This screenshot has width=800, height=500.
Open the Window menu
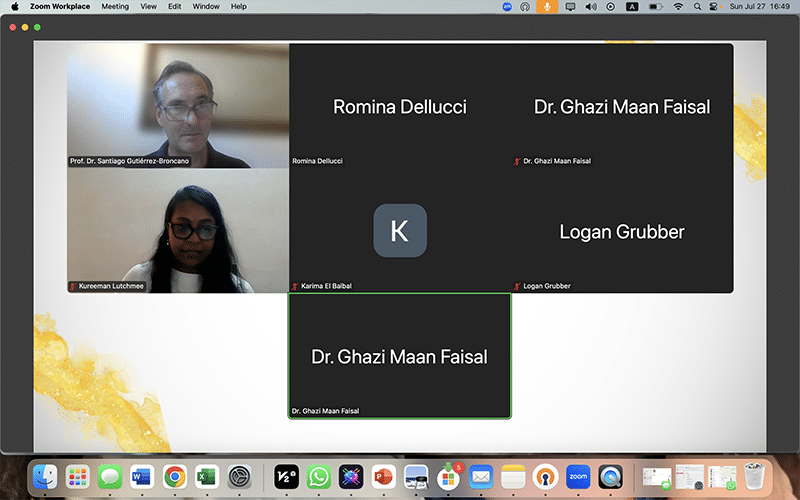(206, 6)
